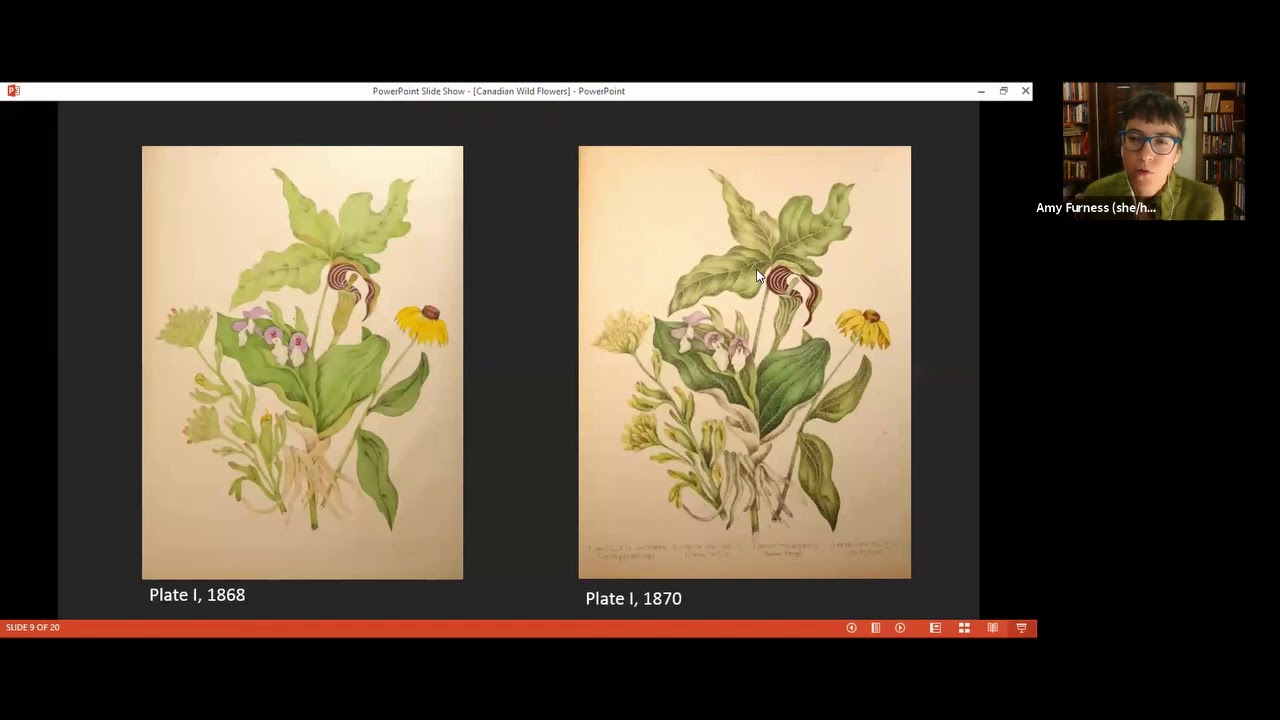The width and height of the screenshot is (1280, 720).
Task: Click the PowerPoint app icon in title bar
Action: 13,91
